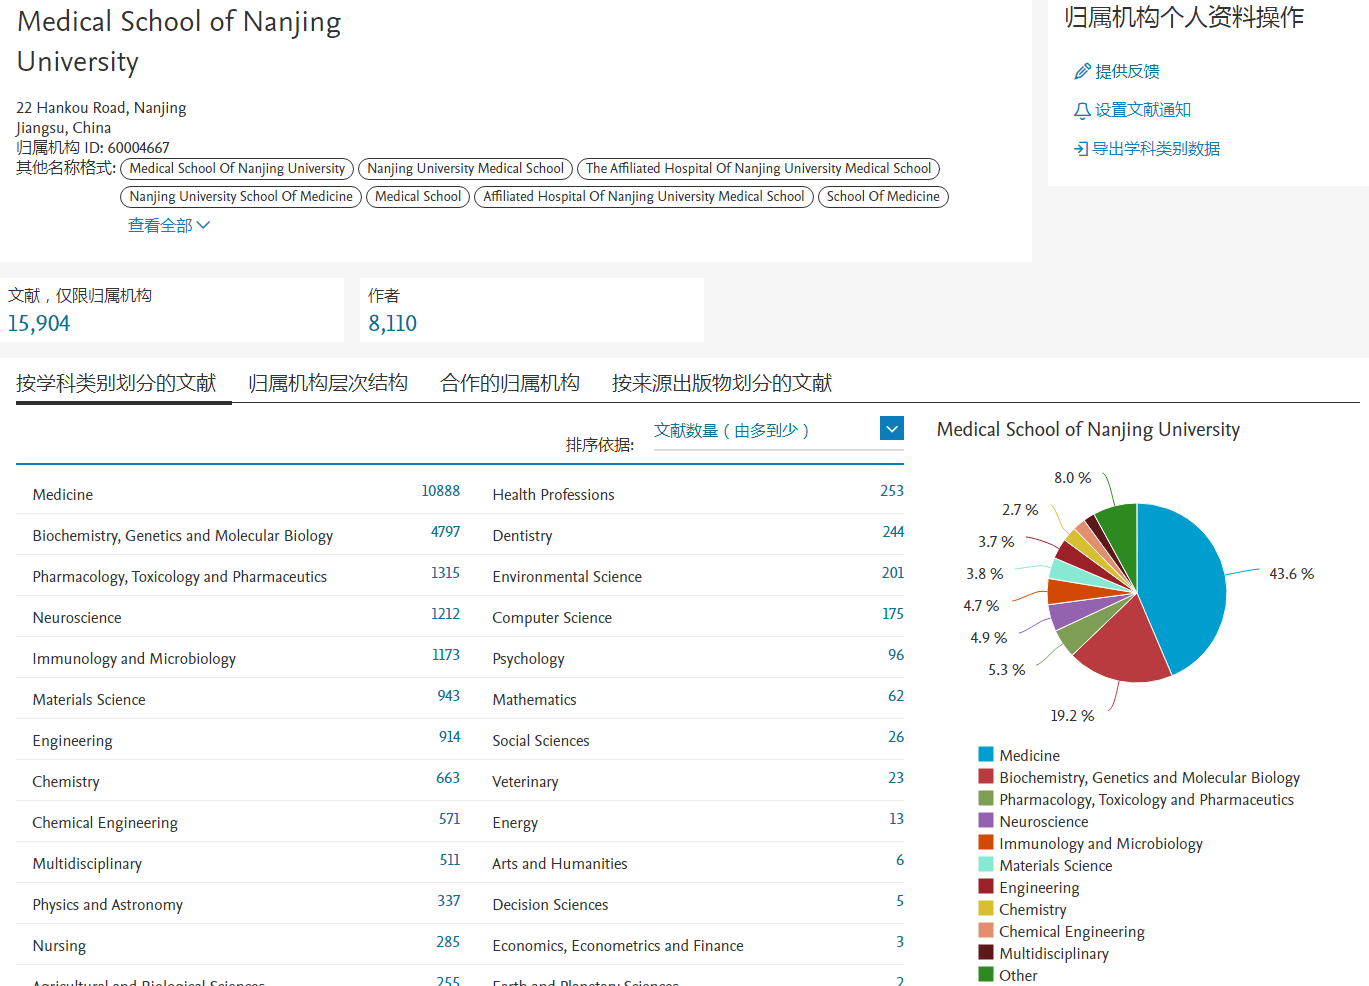The width and height of the screenshot is (1369, 986).
Task: Click the pencil icon for feedback
Action: pyautogui.click(x=1081, y=71)
